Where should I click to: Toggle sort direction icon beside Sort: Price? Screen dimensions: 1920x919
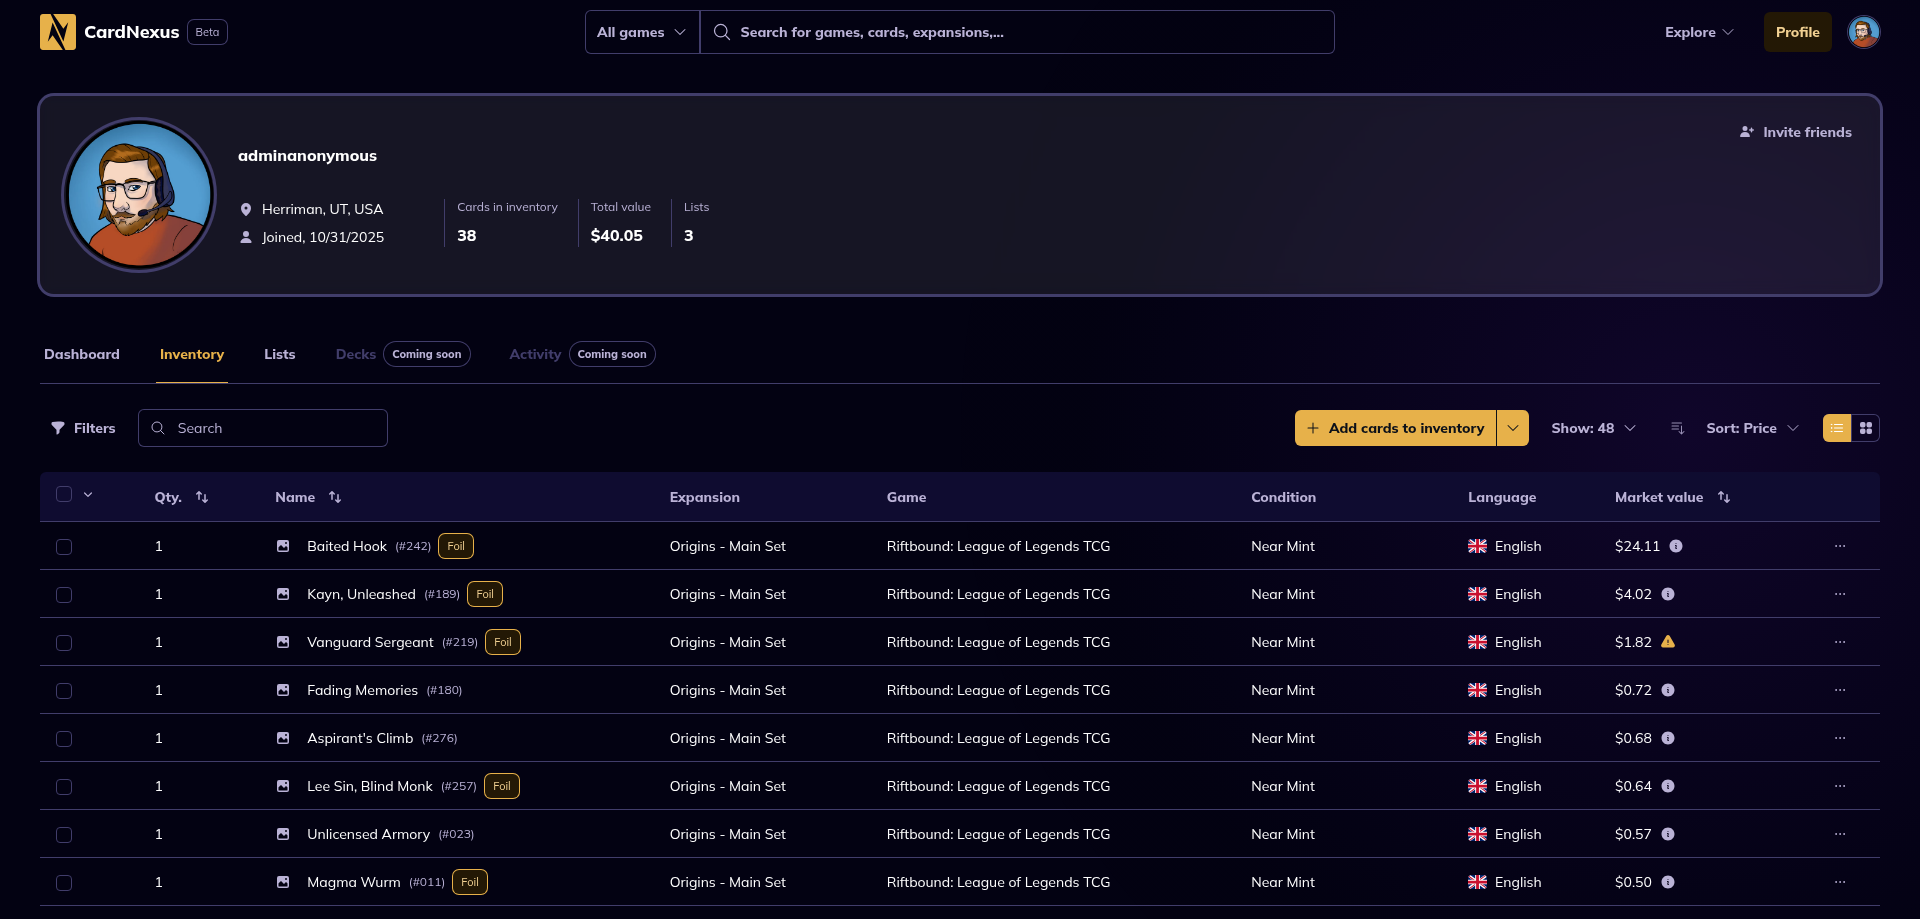tap(1677, 428)
